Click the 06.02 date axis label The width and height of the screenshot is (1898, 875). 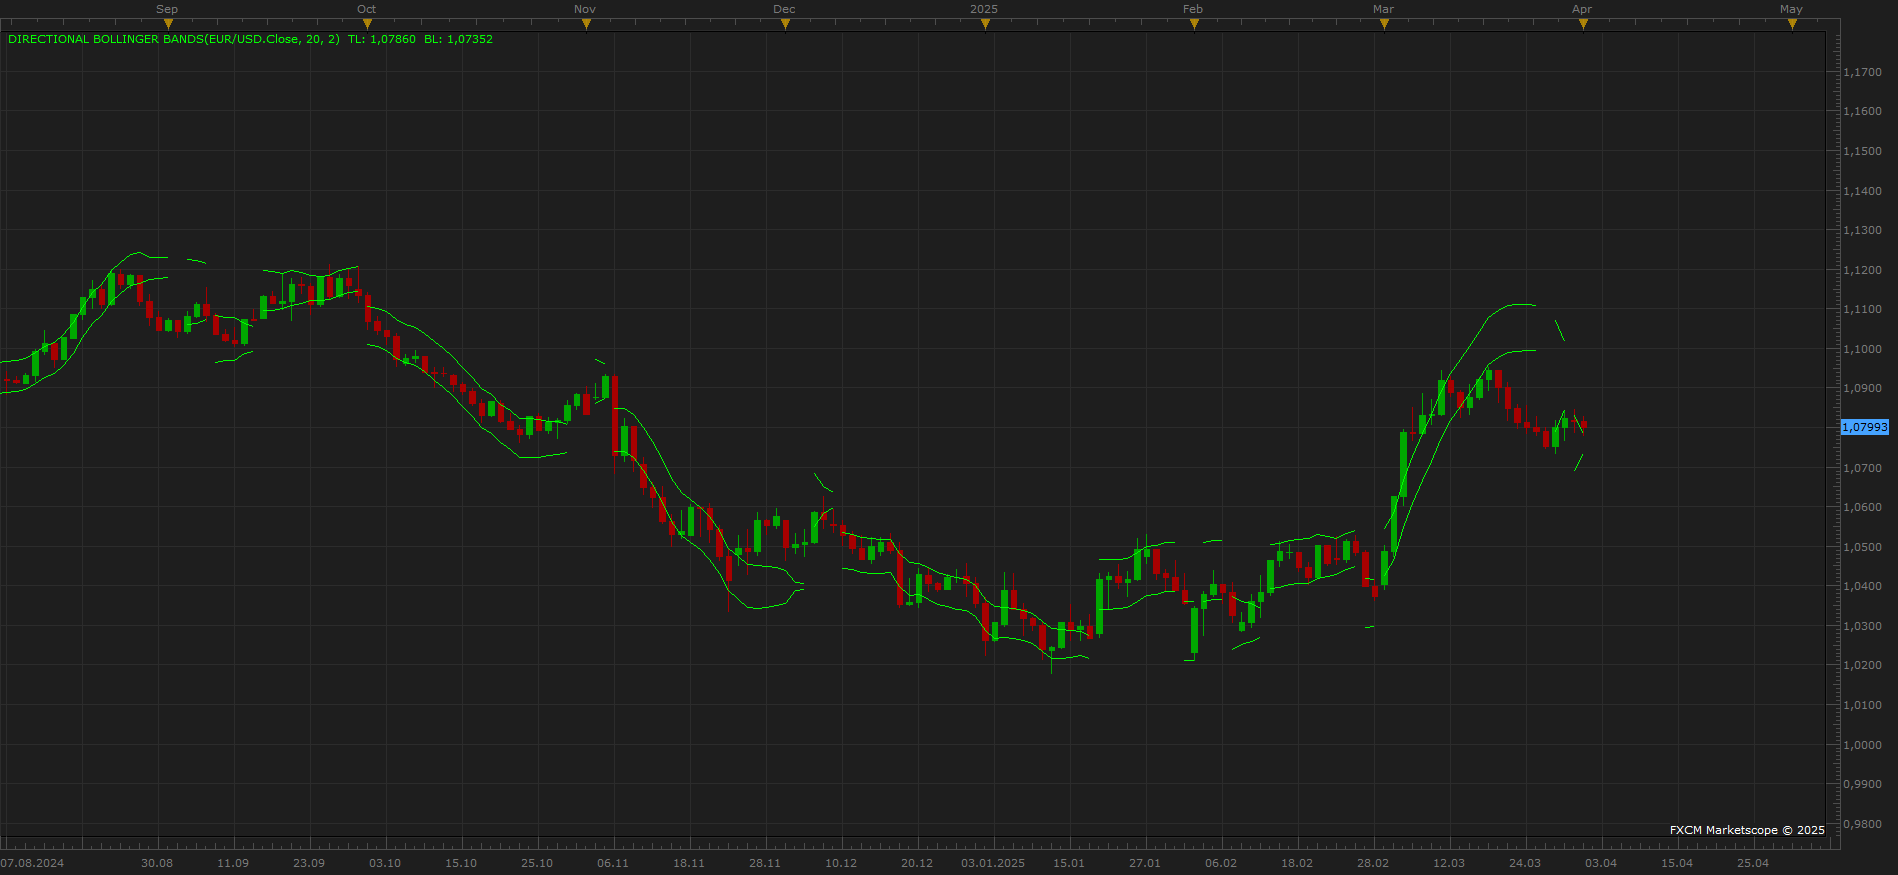point(1221,863)
